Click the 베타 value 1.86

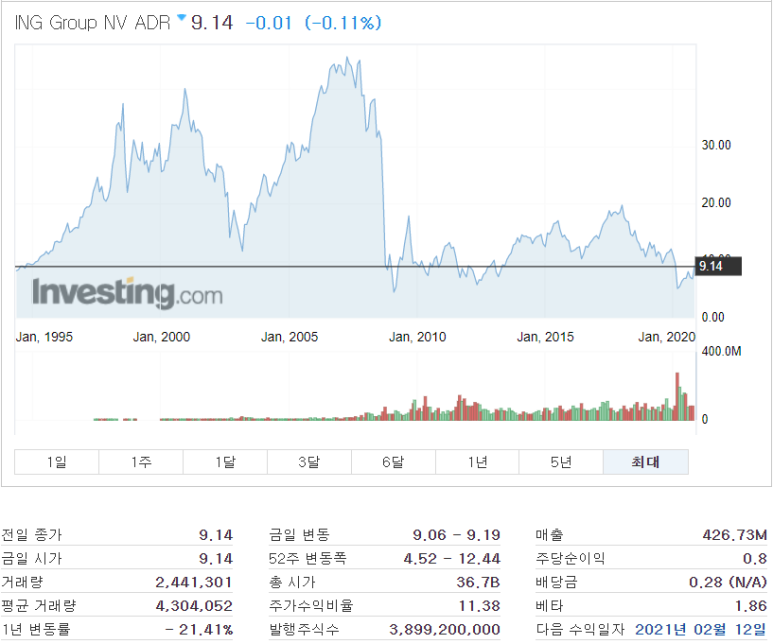click(x=751, y=606)
